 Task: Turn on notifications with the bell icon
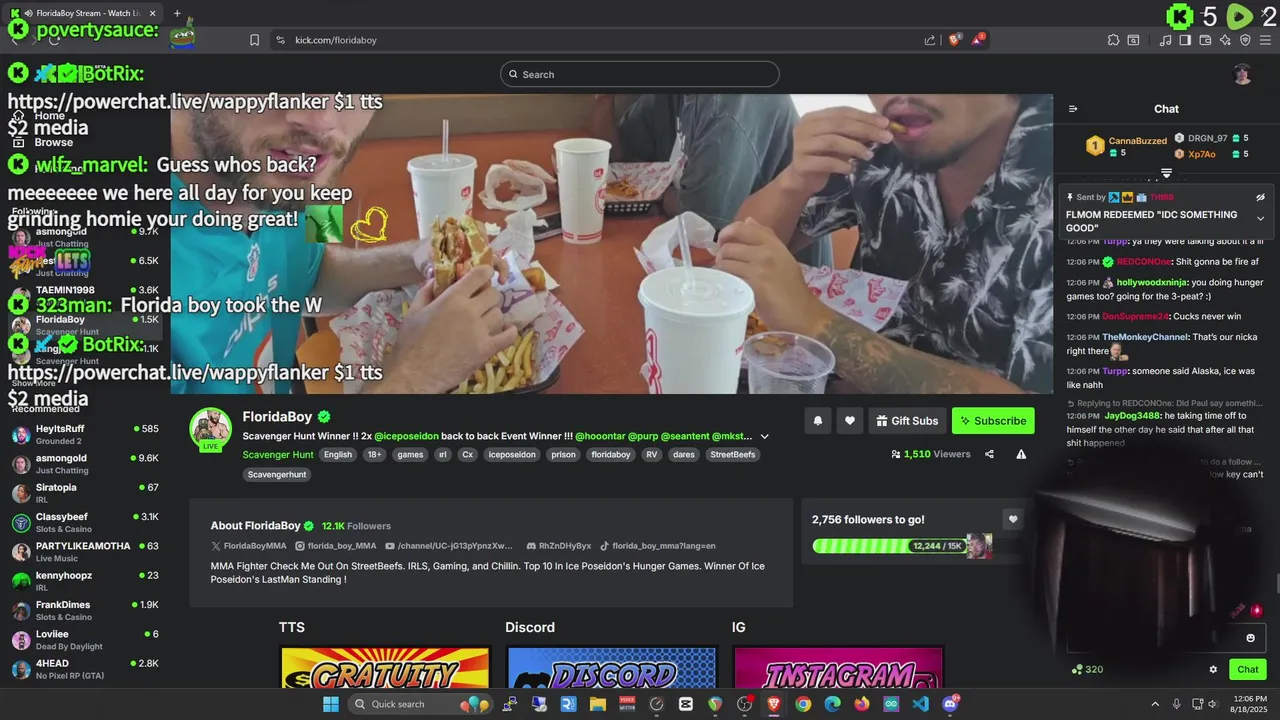tap(818, 421)
